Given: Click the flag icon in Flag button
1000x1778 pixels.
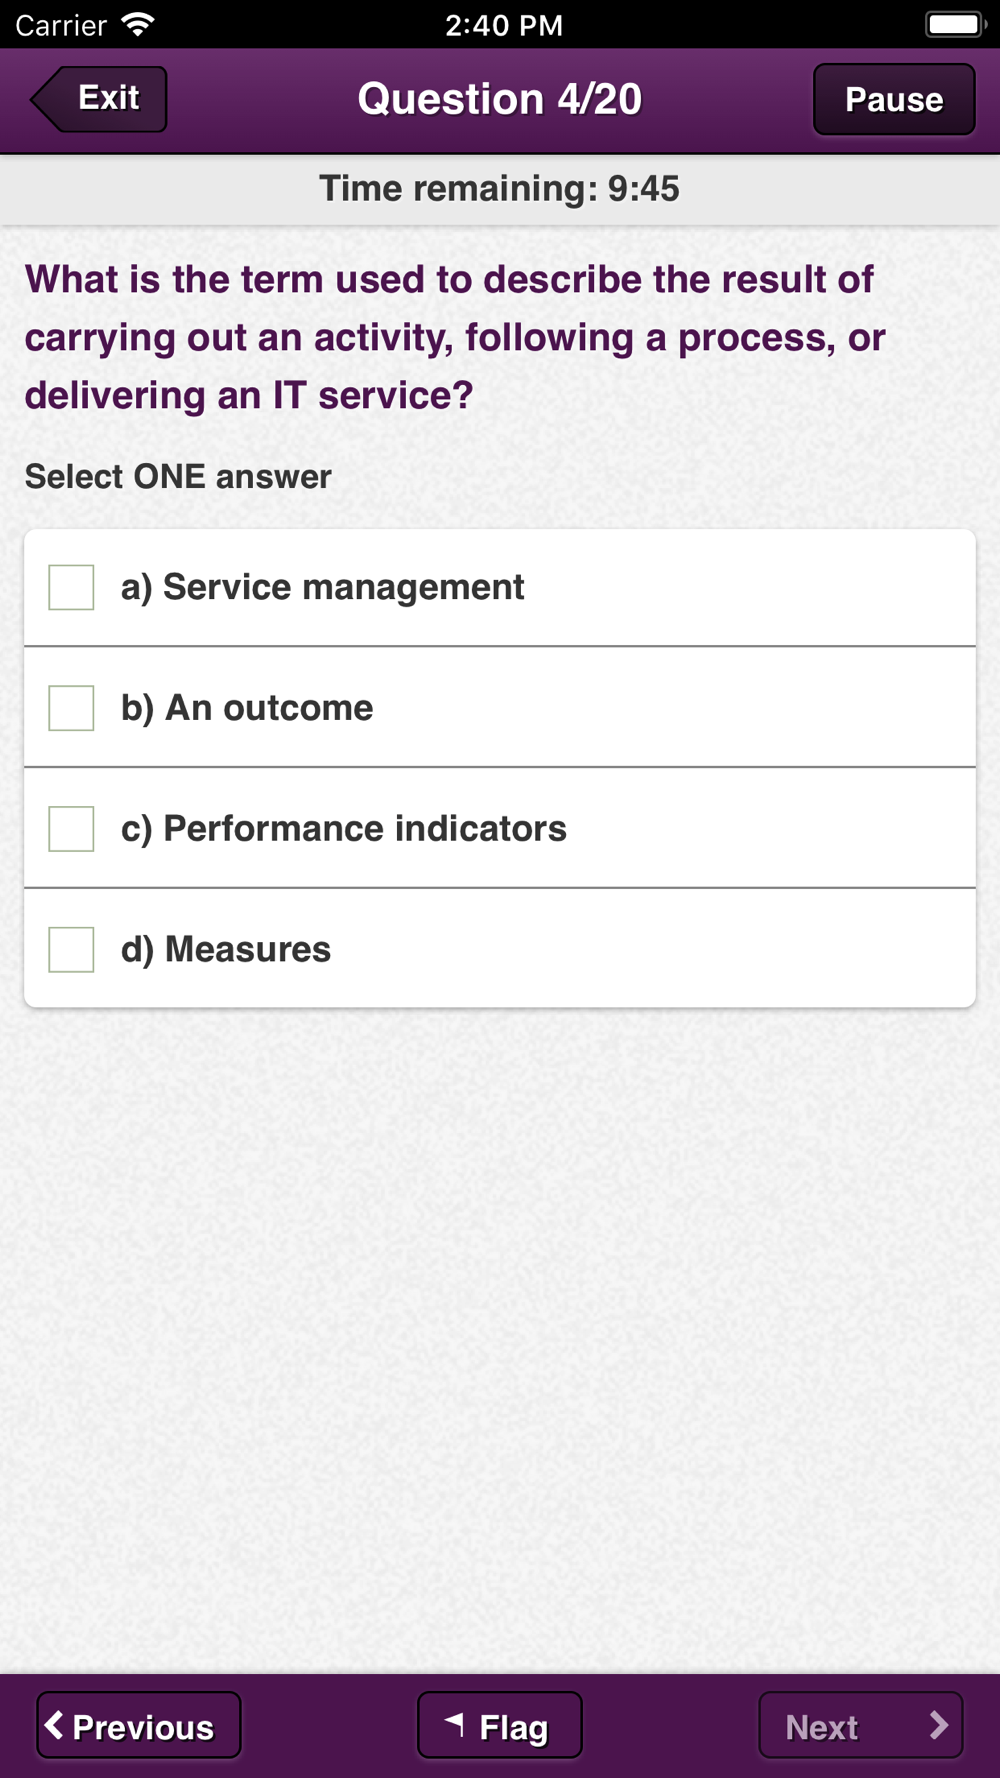Looking at the screenshot, I should 455,1722.
